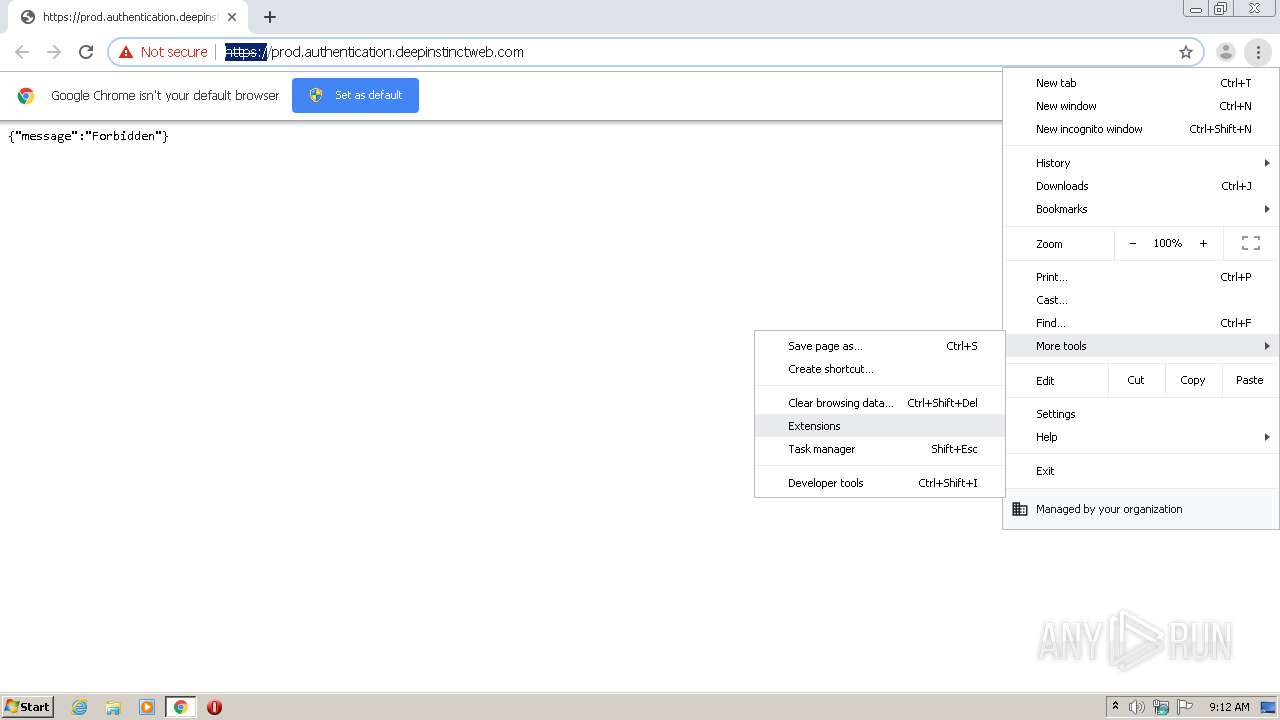Set Chrome as default browser

[355, 95]
